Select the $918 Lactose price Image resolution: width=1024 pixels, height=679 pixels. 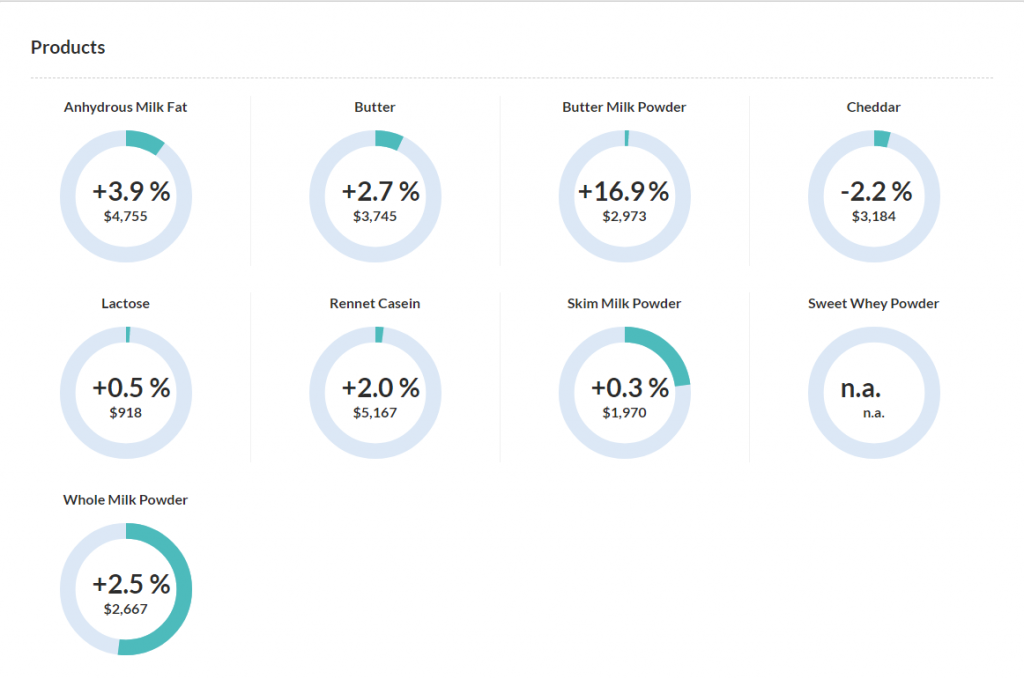(x=126, y=411)
